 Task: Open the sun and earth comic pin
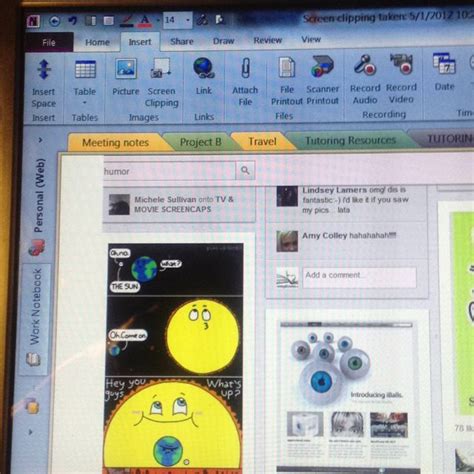pos(174,358)
